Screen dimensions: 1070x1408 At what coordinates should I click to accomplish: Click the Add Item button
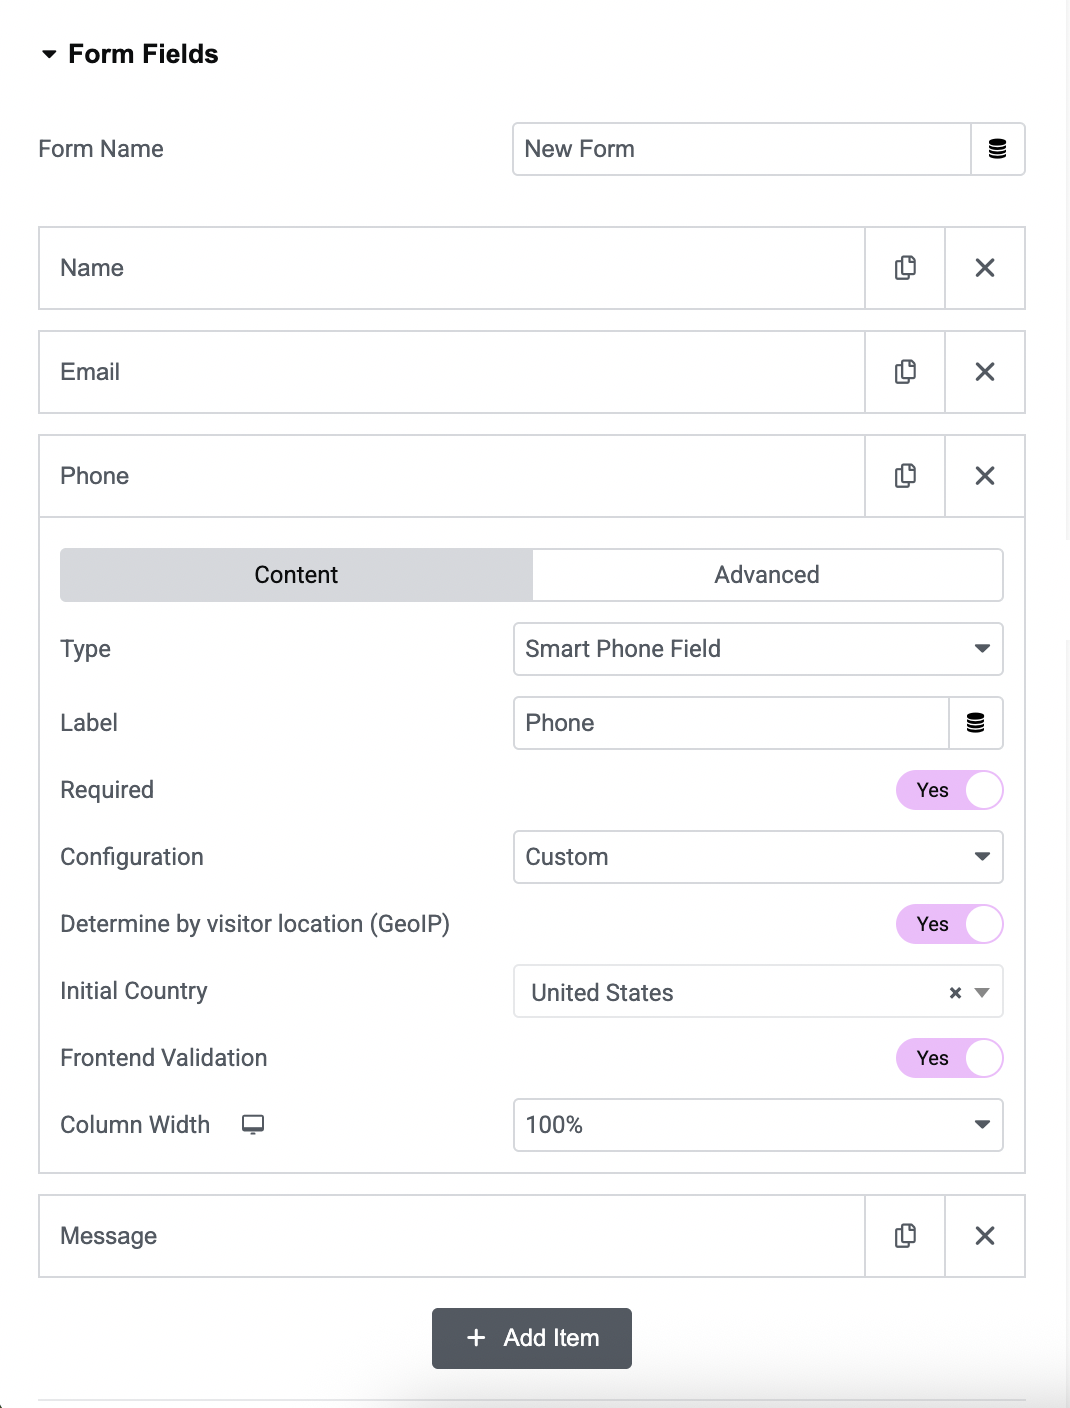point(531,1337)
